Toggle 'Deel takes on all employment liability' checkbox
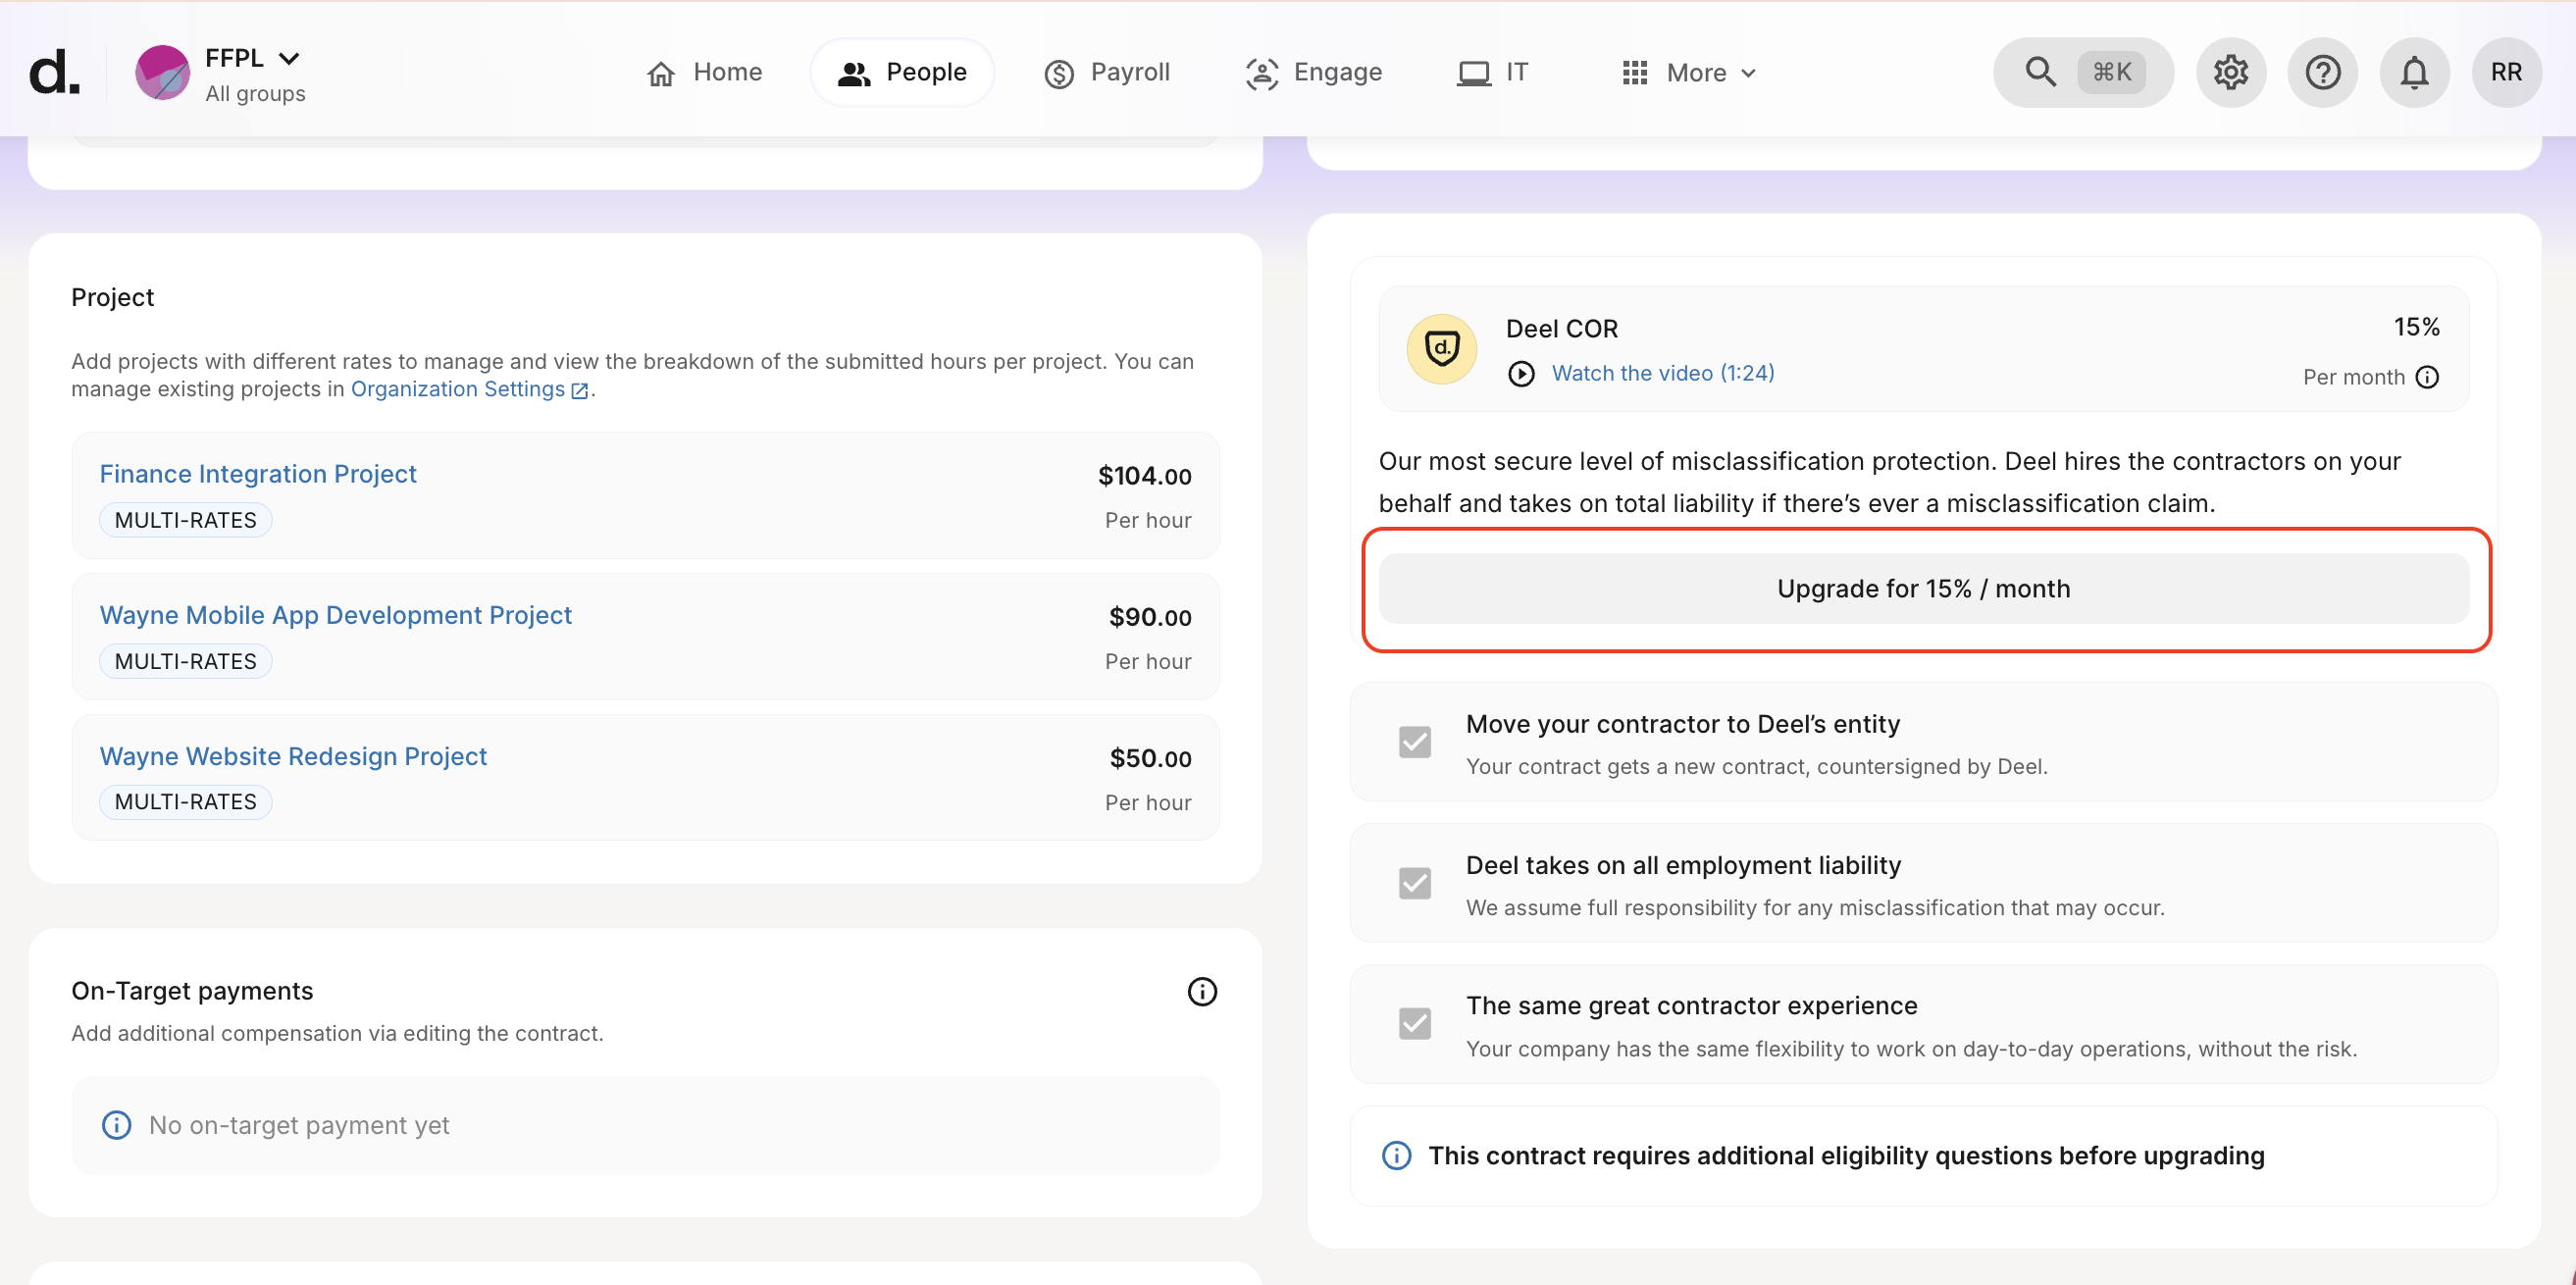 coord(1414,883)
